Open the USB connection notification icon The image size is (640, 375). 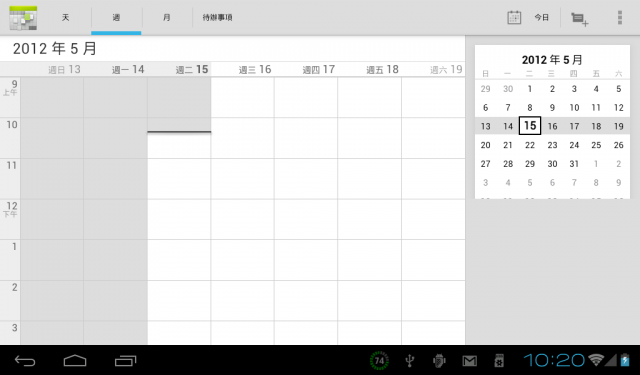click(409, 361)
